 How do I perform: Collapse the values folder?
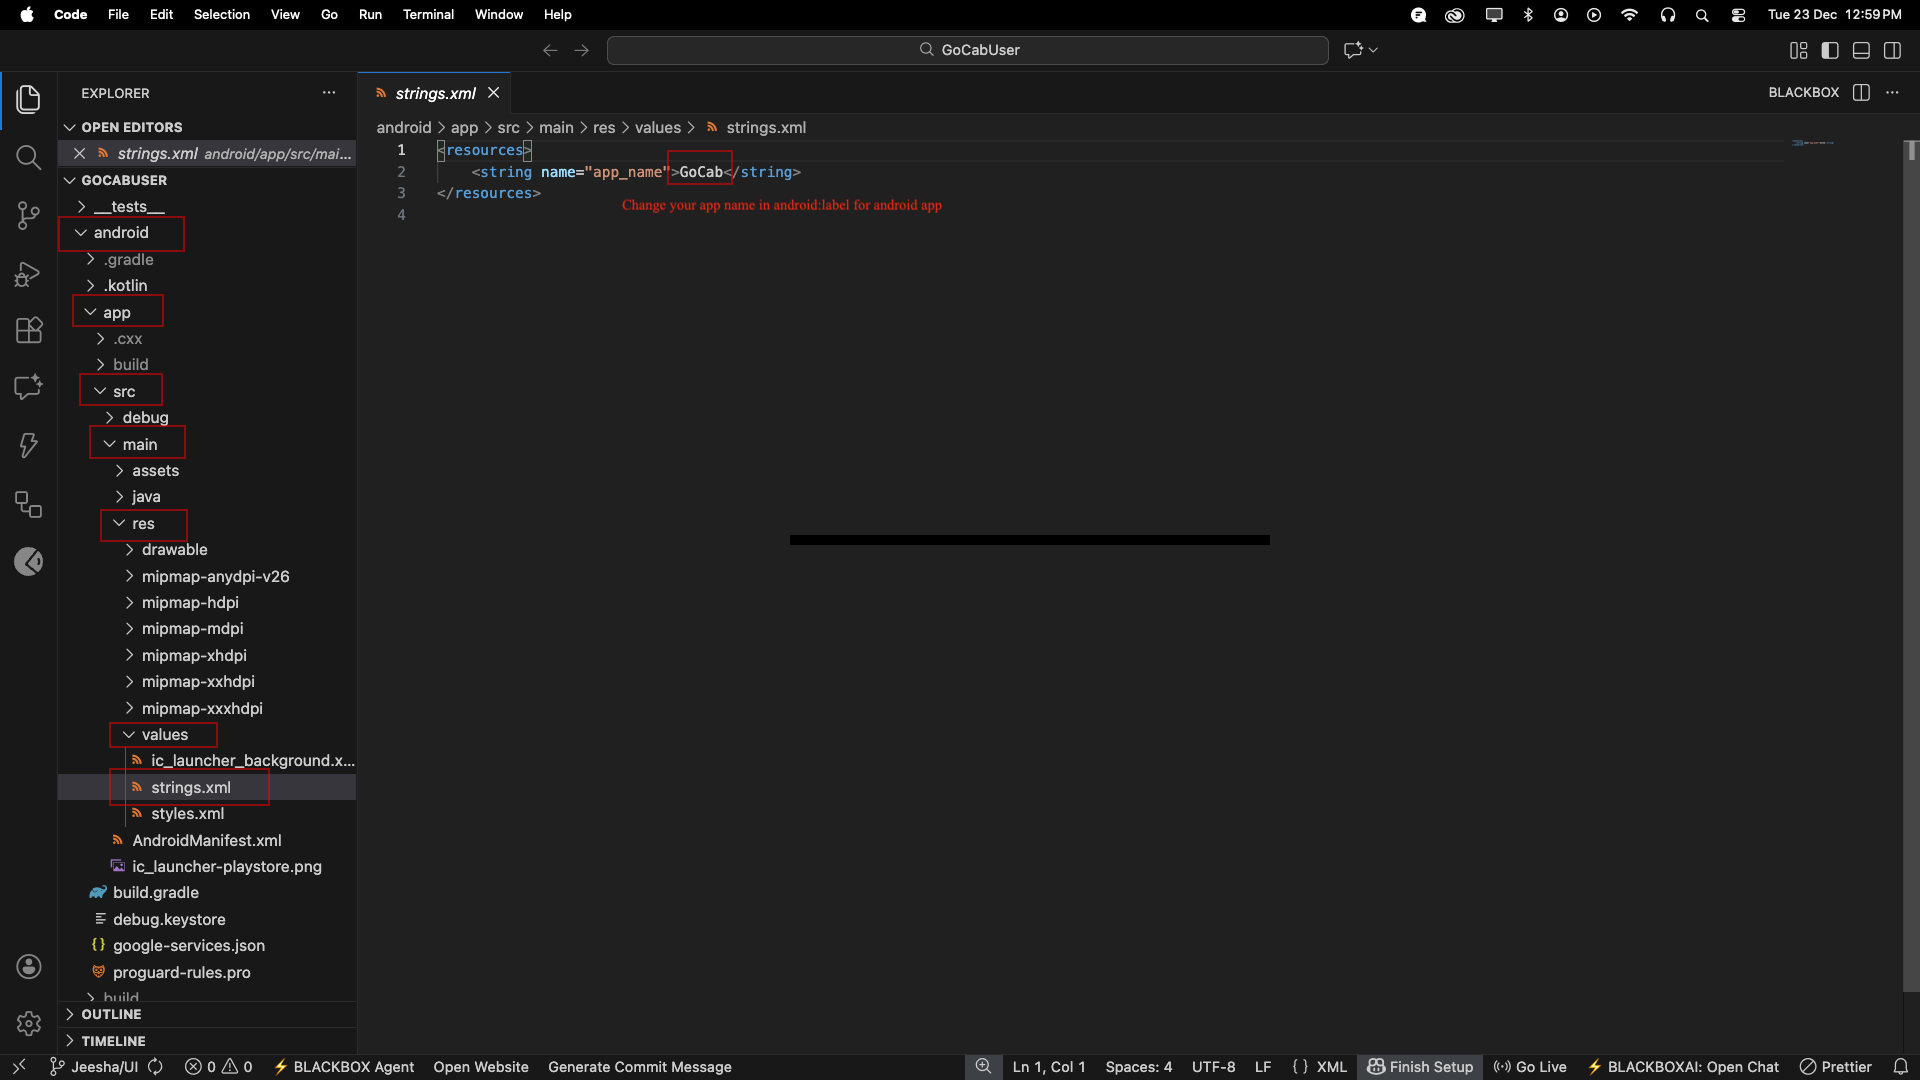click(164, 735)
